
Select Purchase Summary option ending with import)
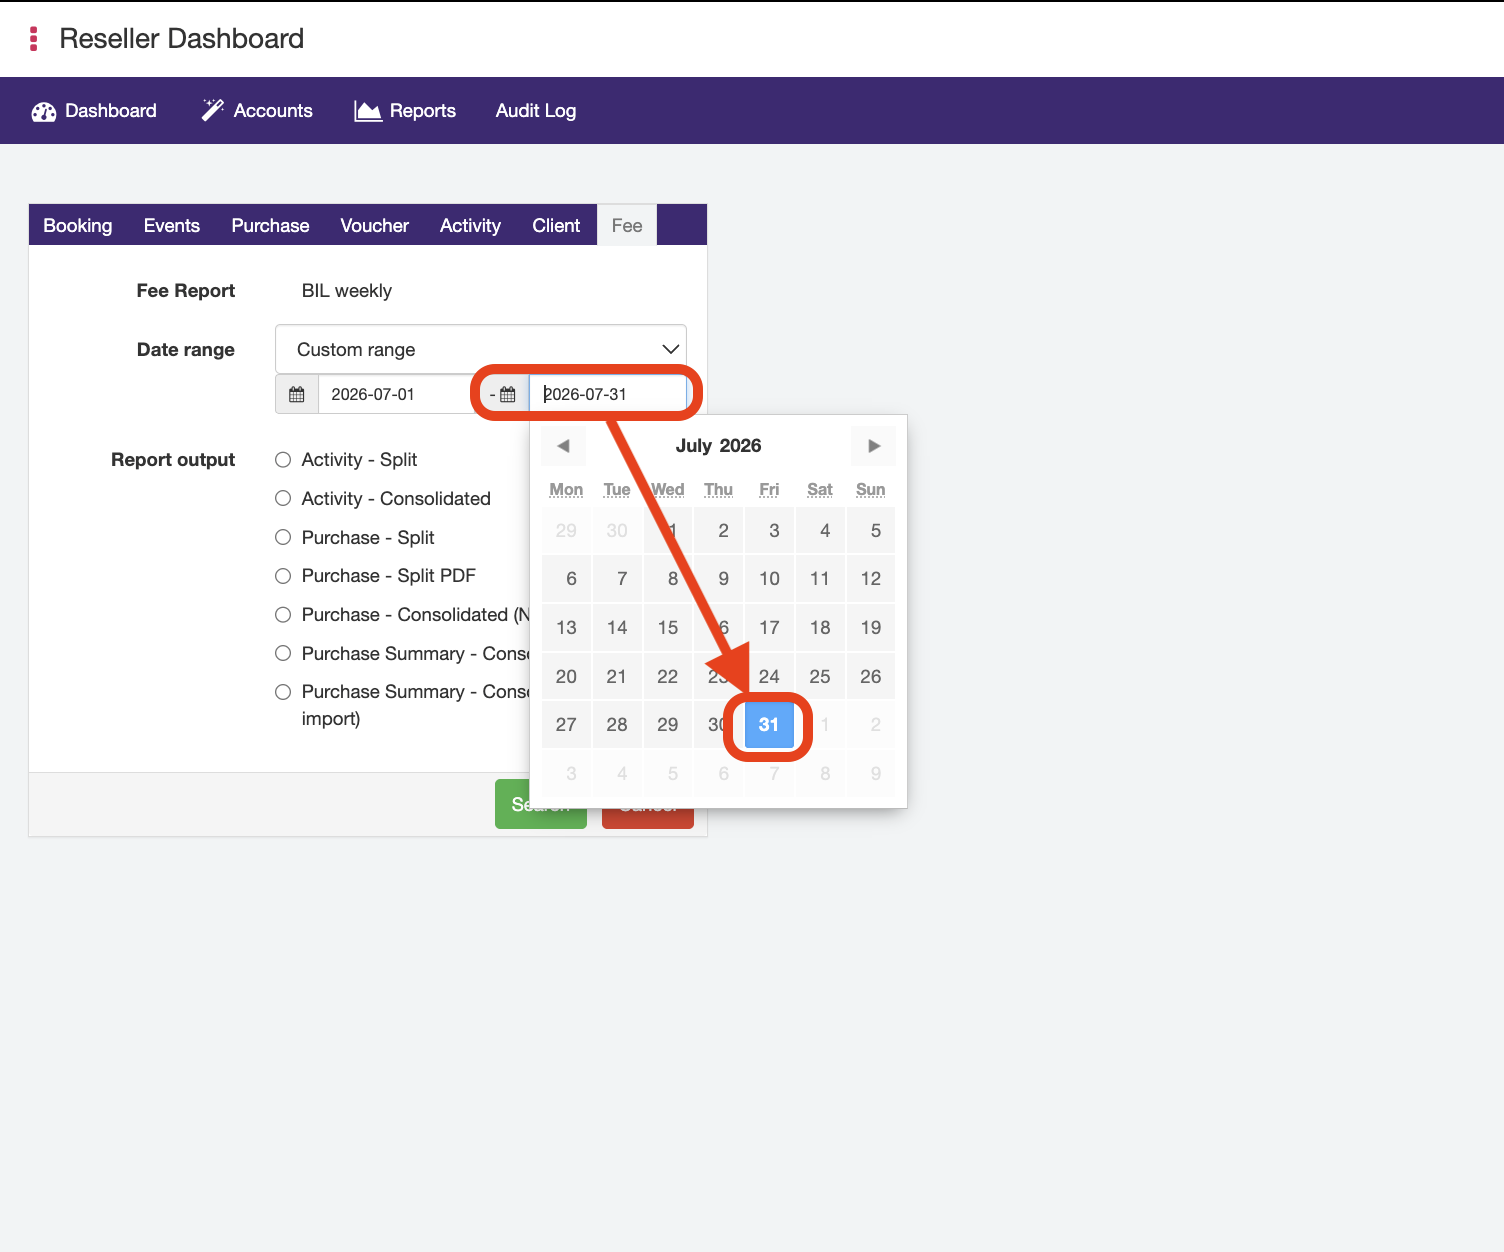tap(283, 692)
